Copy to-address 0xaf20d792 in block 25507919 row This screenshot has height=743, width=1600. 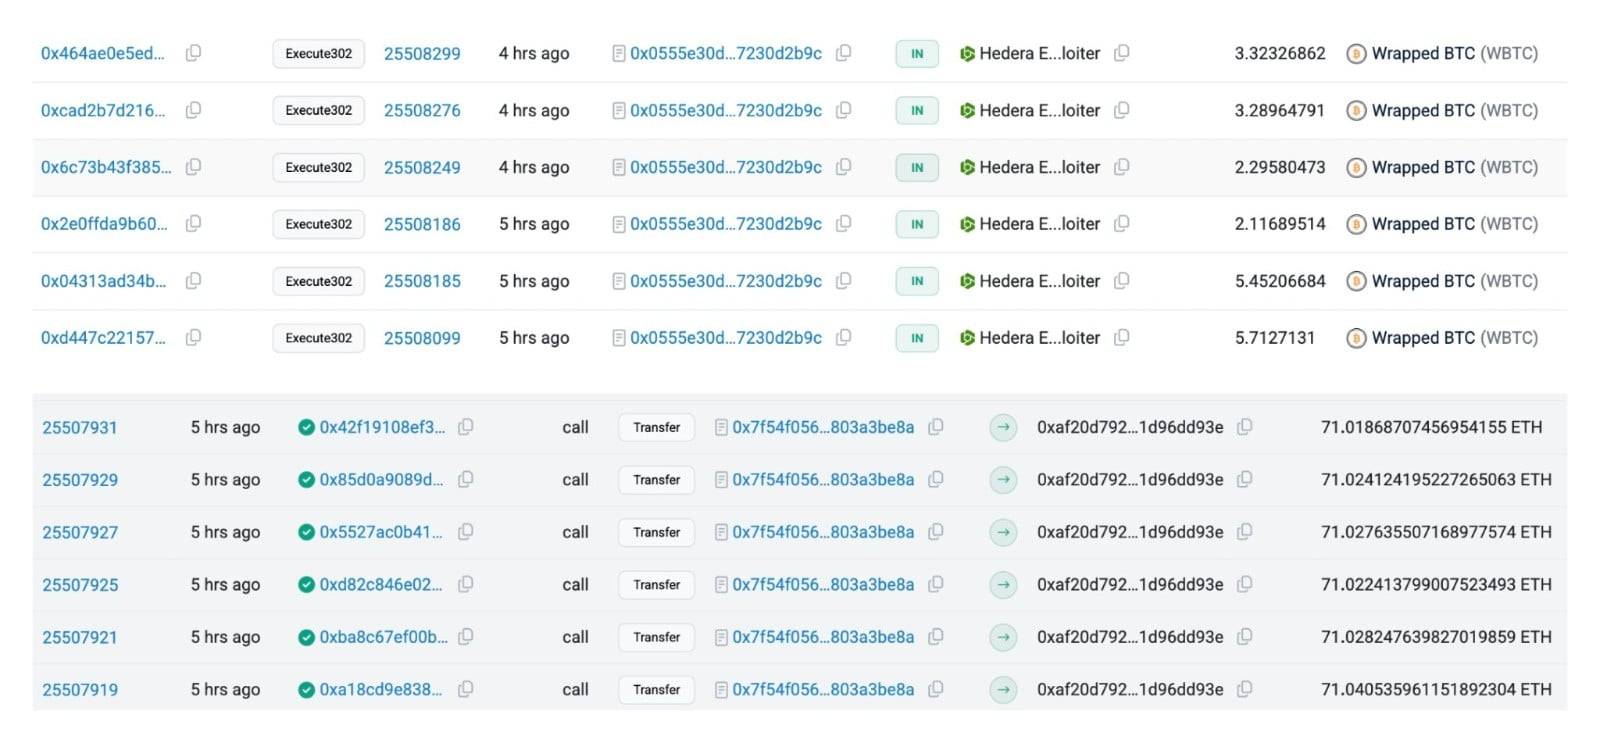[x=1245, y=689]
